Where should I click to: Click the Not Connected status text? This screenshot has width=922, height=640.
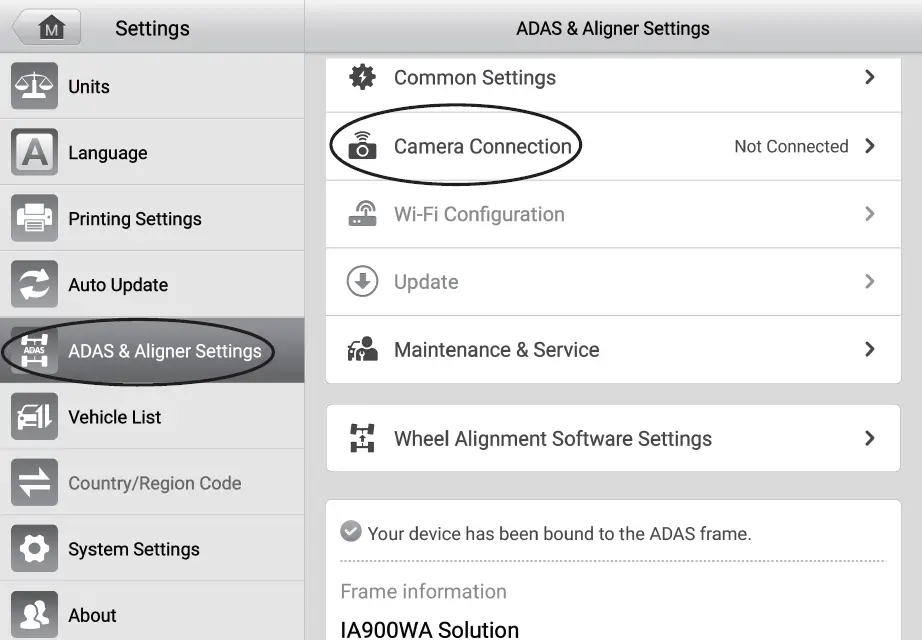tap(791, 146)
